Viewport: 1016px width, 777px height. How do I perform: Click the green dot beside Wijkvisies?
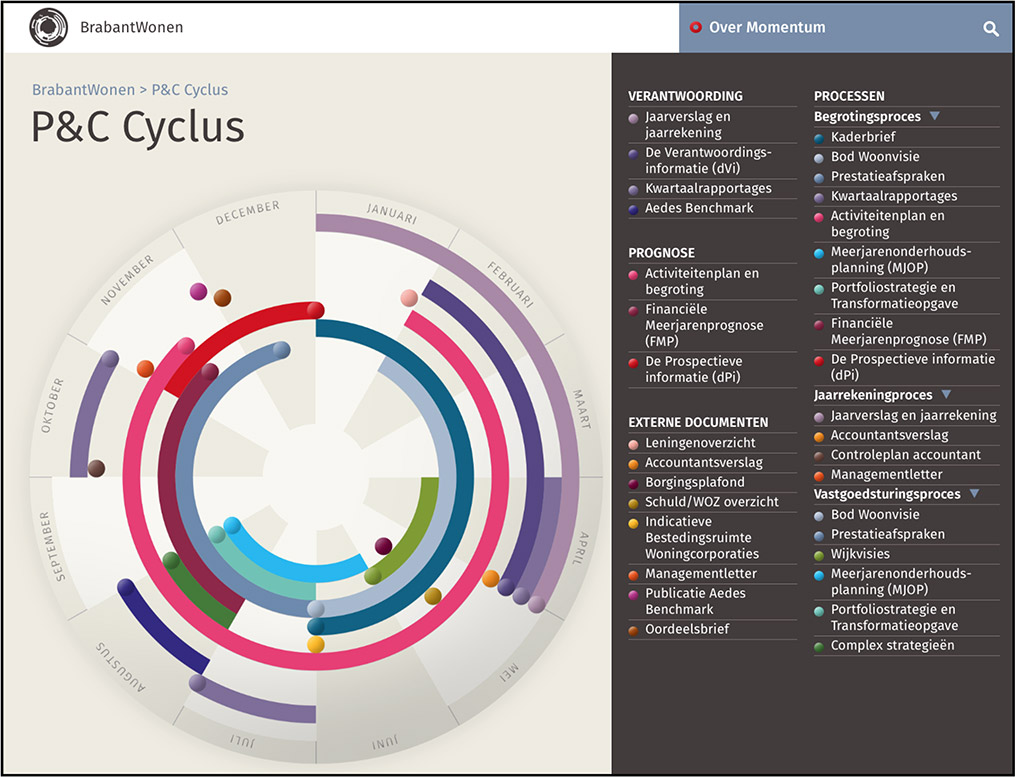coord(820,555)
